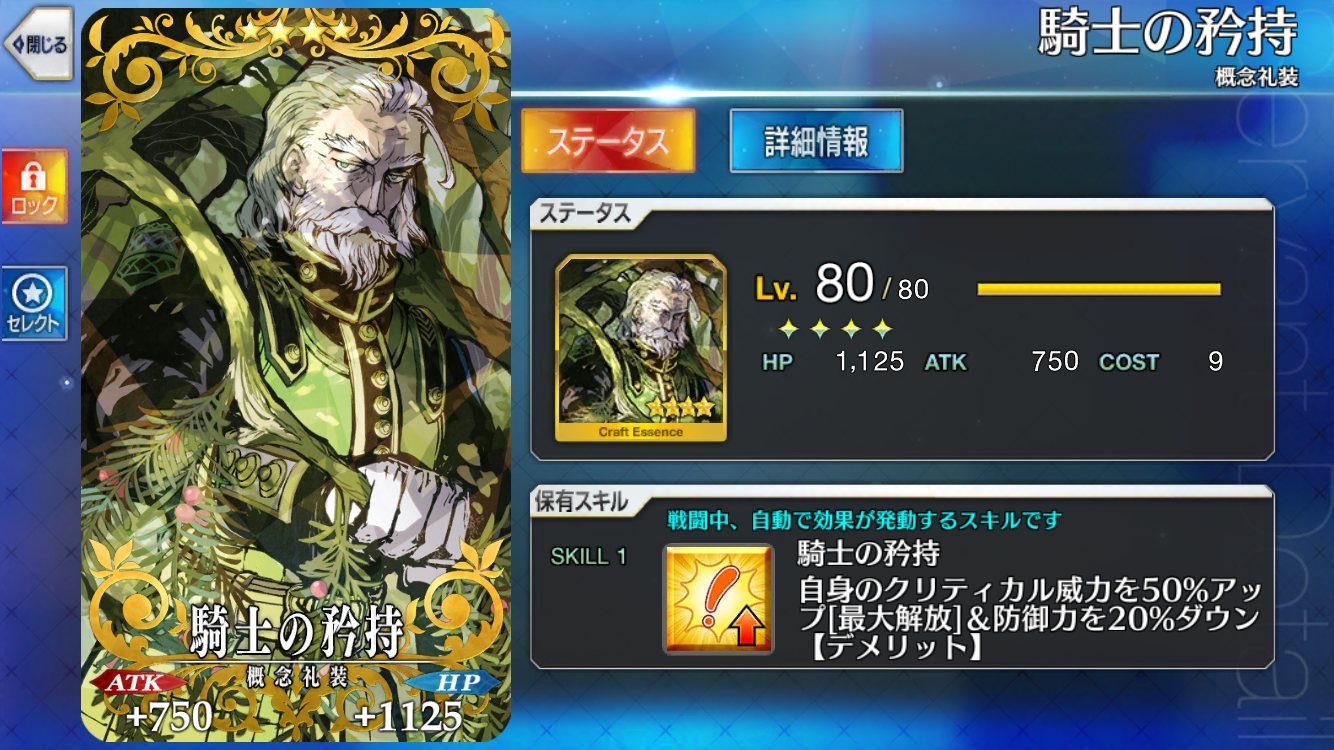The width and height of the screenshot is (1334, 750).
Task: Close the card detail with 閉じる button
Action: [38, 44]
